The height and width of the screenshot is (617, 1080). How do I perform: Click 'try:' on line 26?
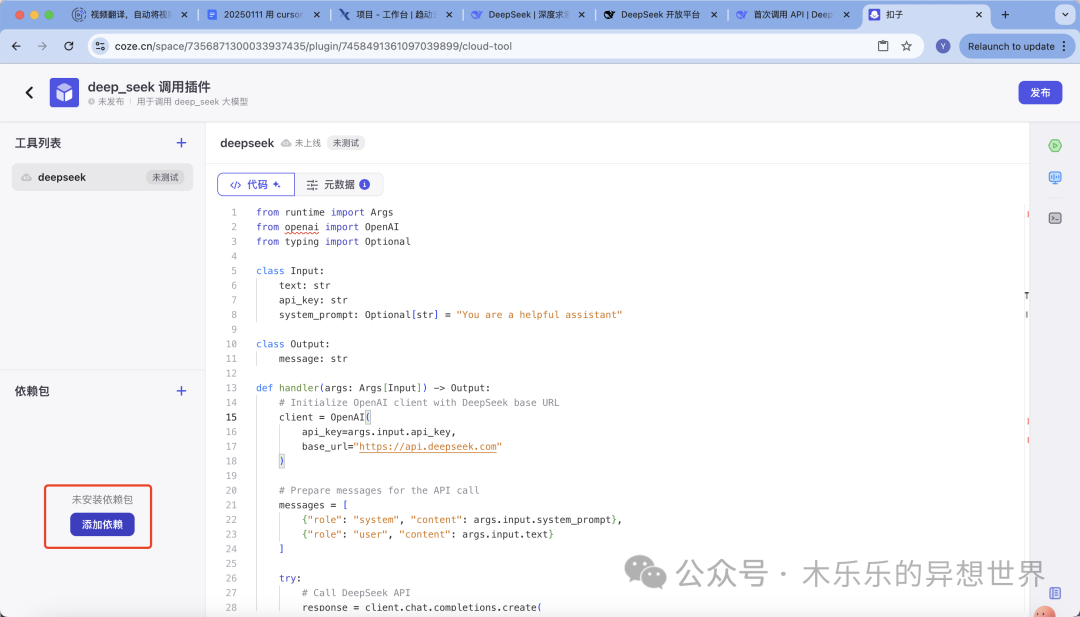click(290, 578)
